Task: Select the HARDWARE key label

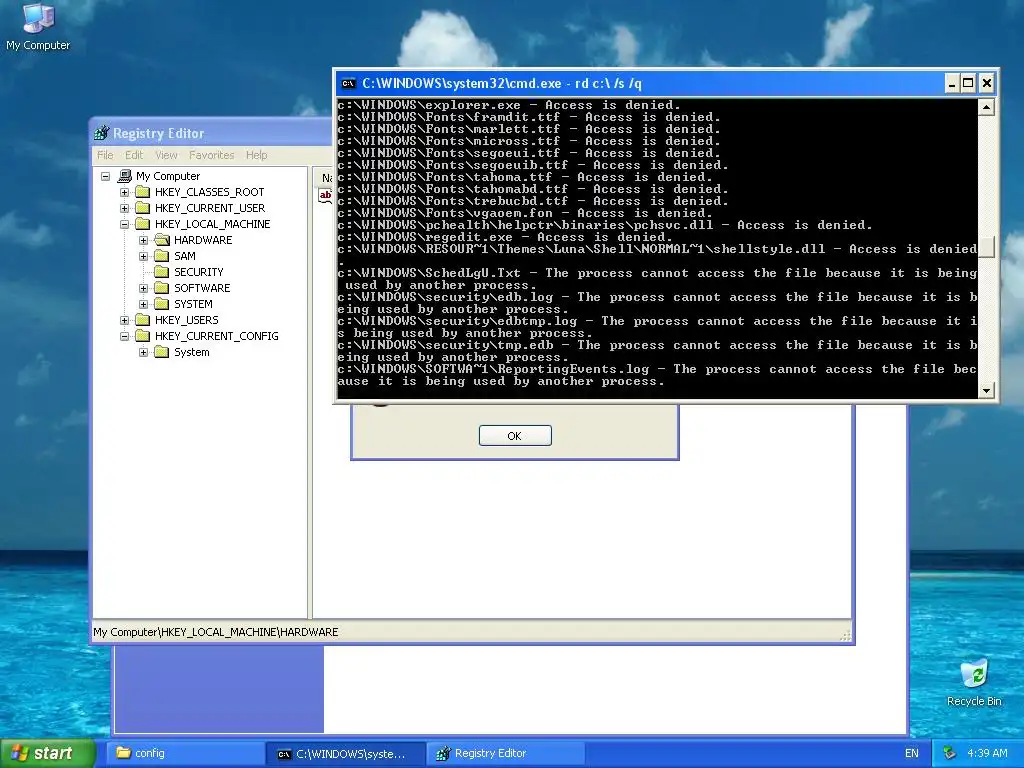Action: [203, 240]
